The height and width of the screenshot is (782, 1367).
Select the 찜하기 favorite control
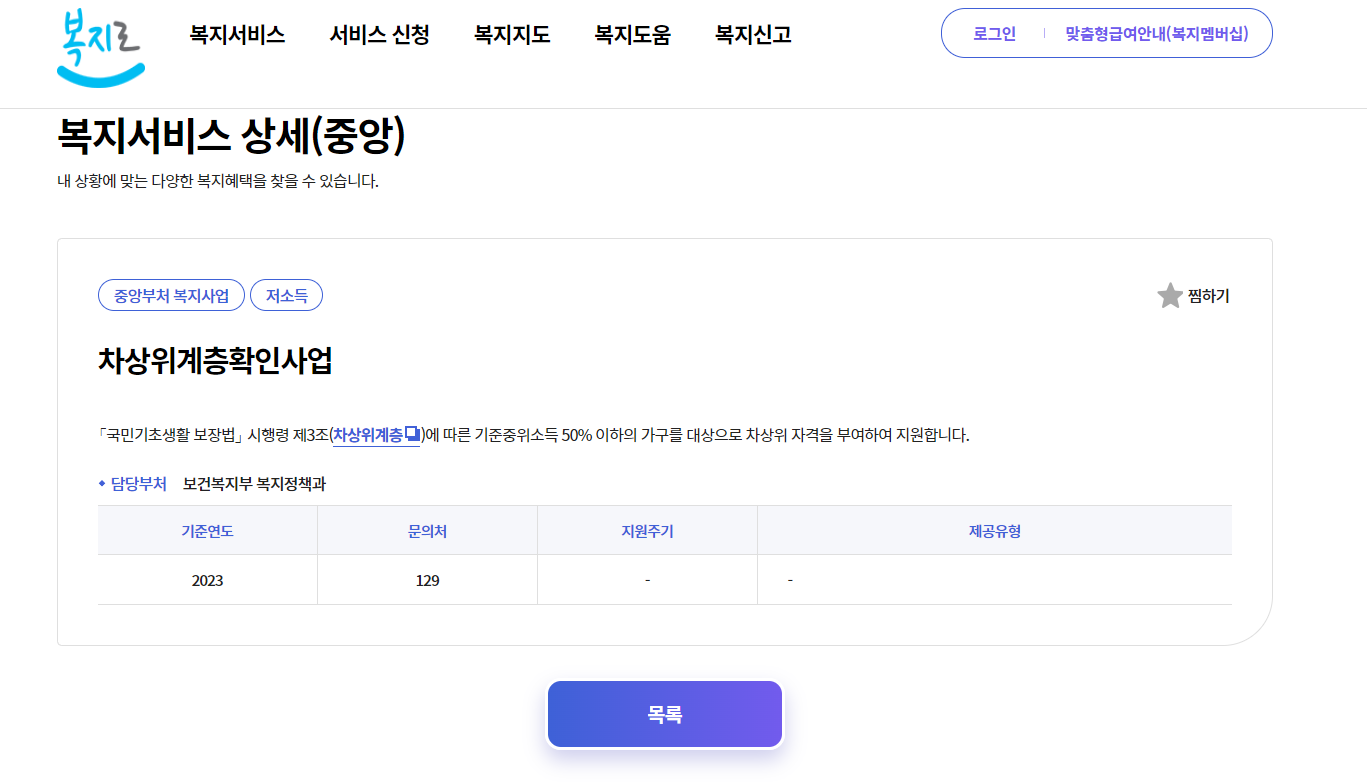coord(1208,294)
